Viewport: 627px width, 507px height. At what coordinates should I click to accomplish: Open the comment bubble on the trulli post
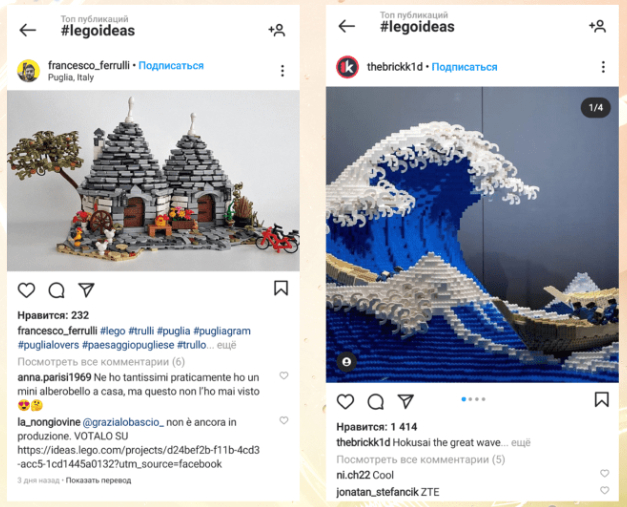56,290
